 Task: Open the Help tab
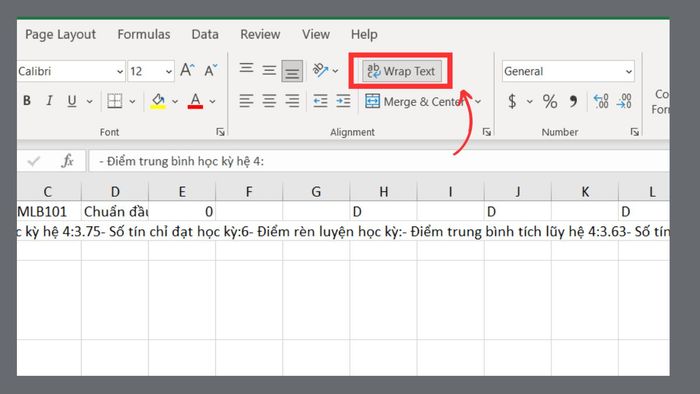click(x=364, y=34)
